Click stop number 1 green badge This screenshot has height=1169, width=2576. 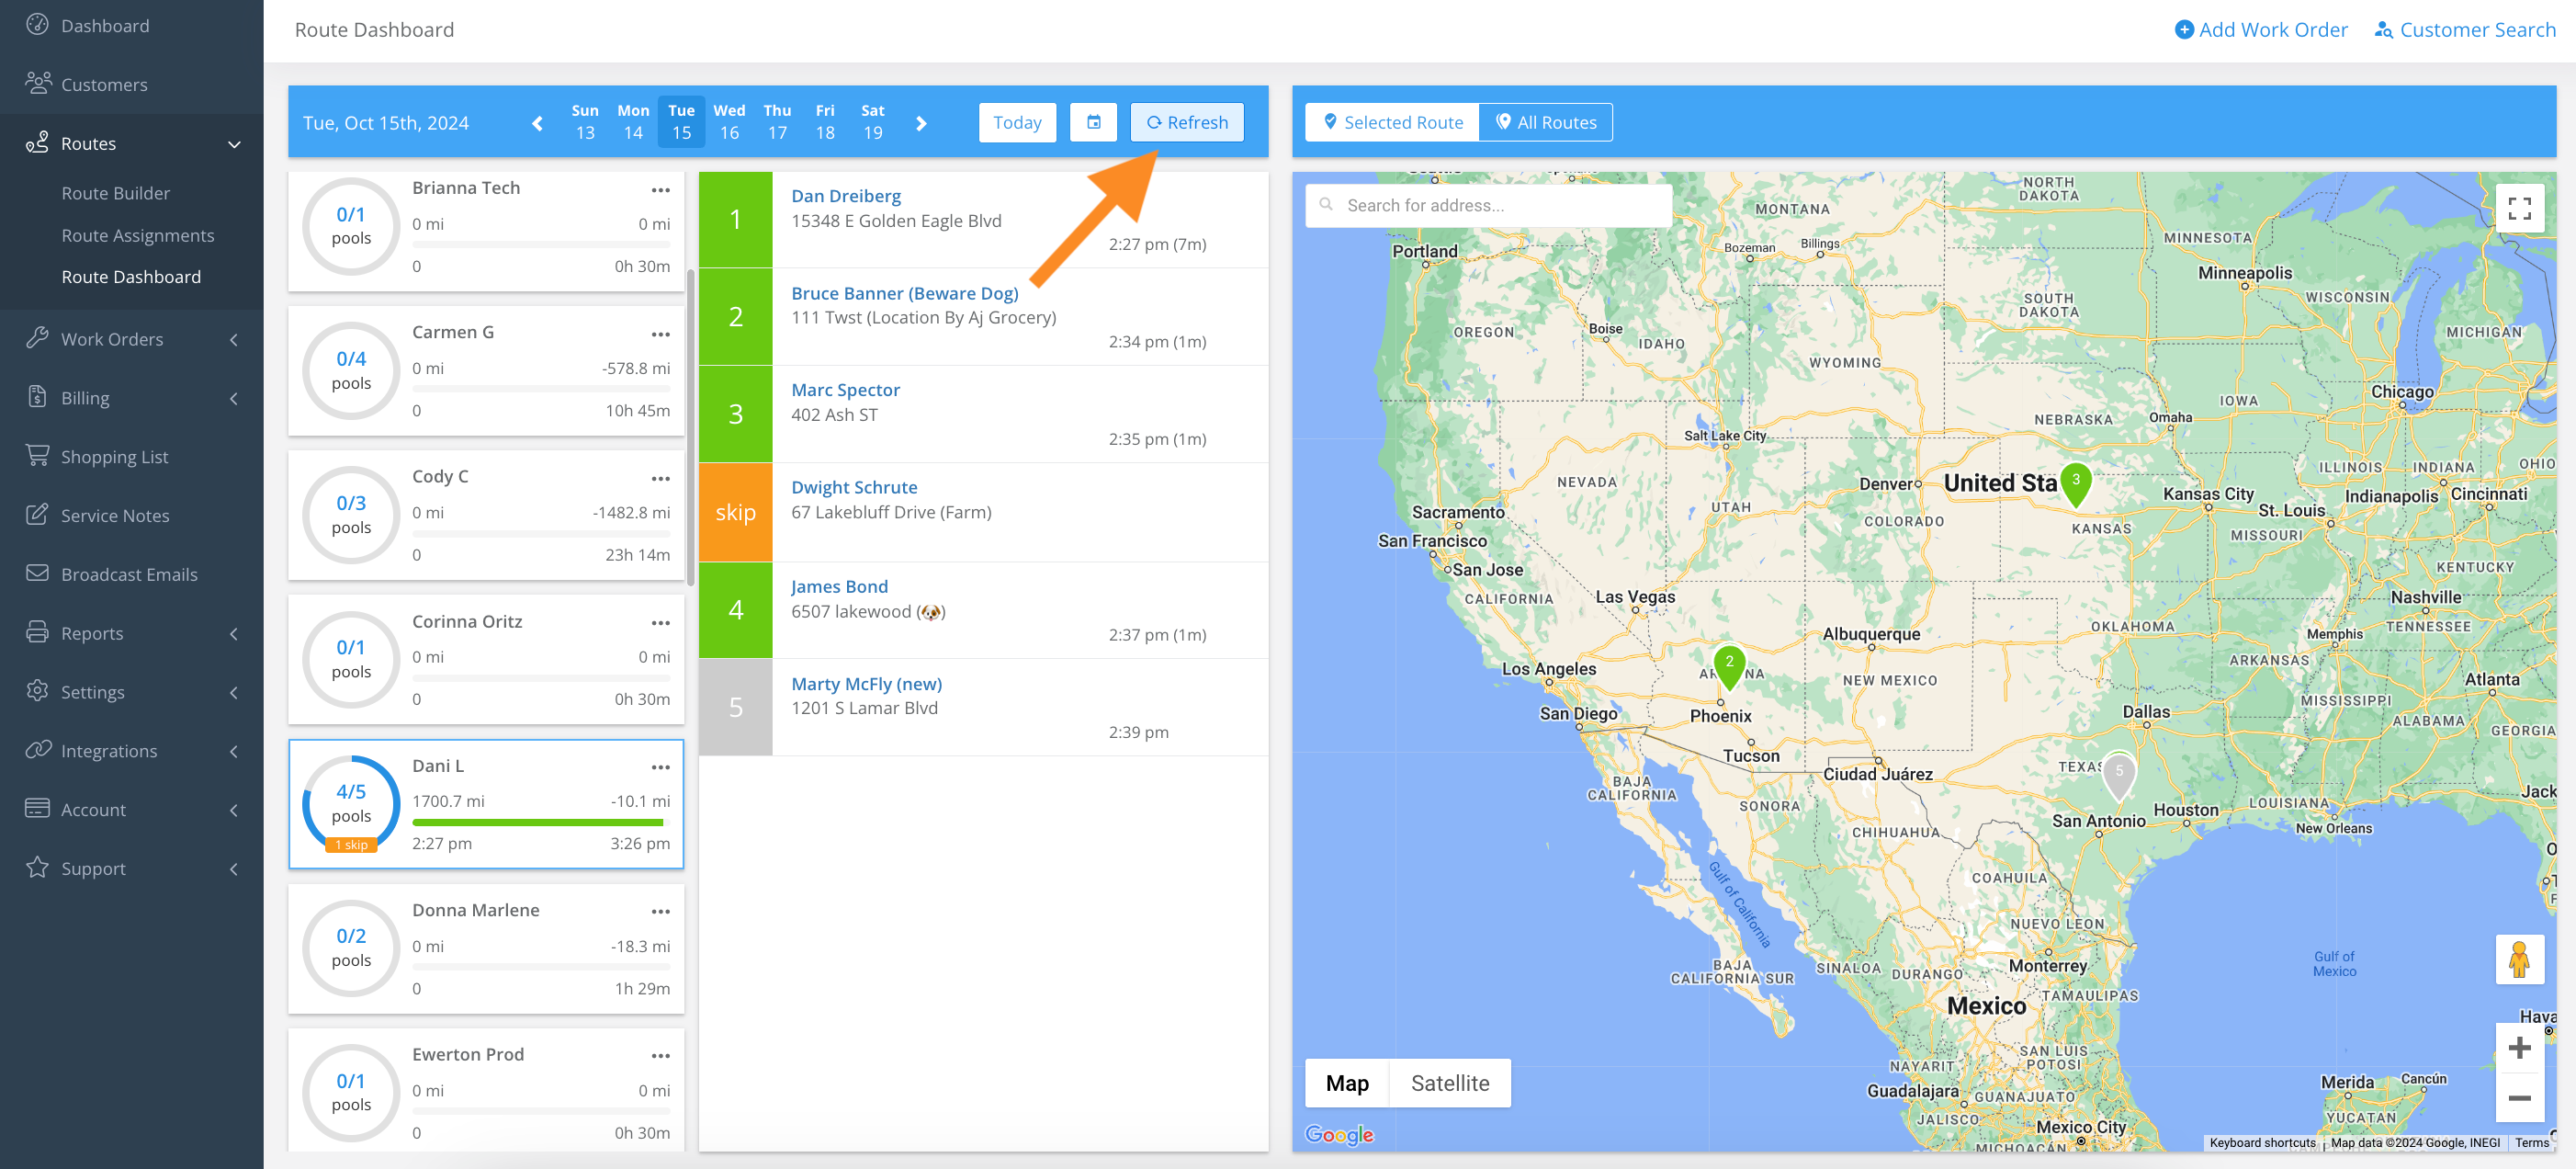pyautogui.click(x=735, y=219)
